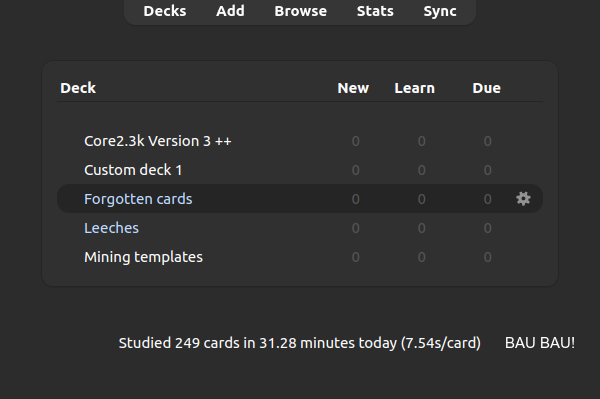
Task: Open the Add card window
Action: tap(230, 11)
